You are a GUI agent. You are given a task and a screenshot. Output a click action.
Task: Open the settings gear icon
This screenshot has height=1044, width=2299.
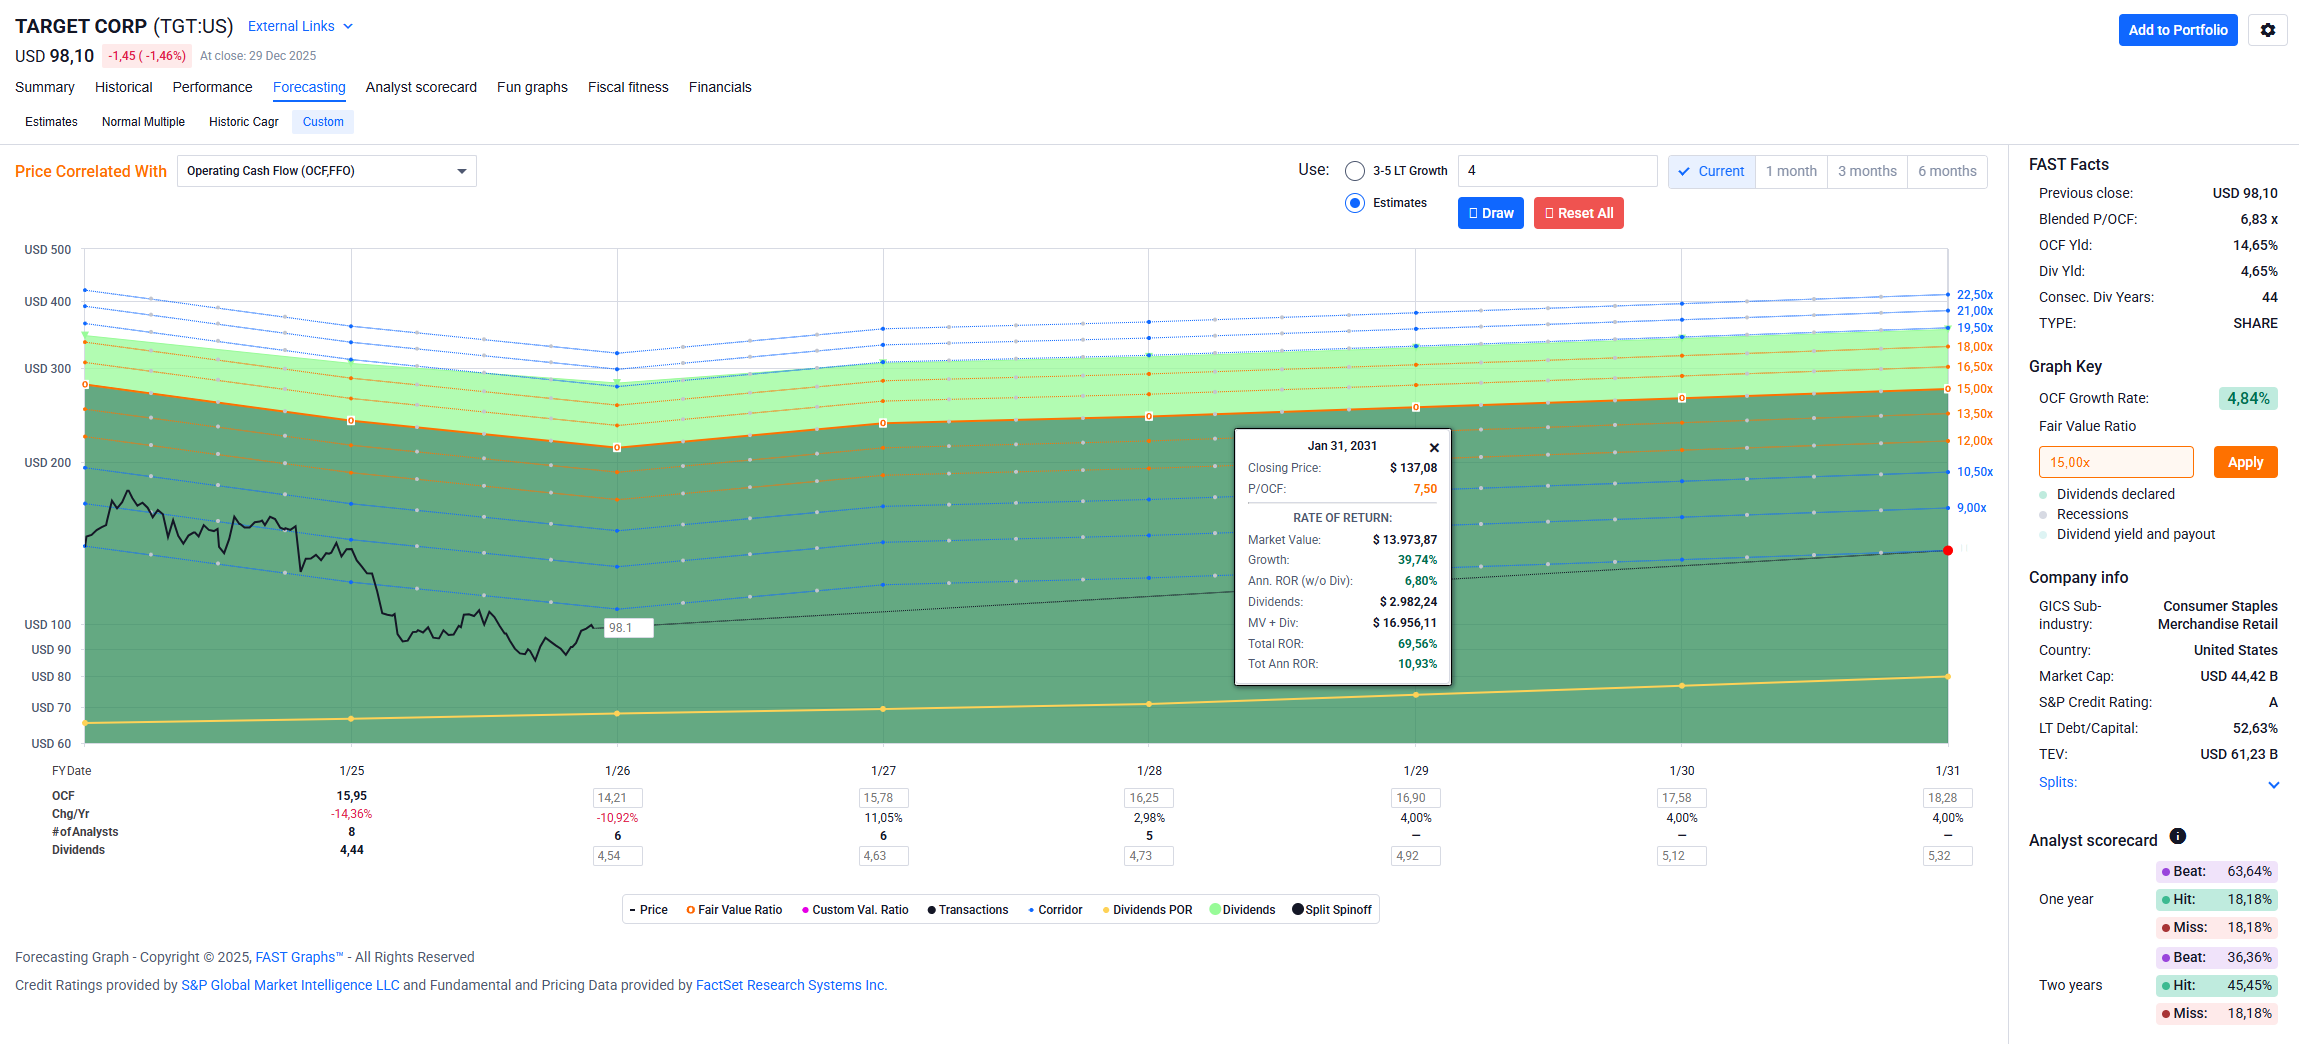tap(2267, 30)
